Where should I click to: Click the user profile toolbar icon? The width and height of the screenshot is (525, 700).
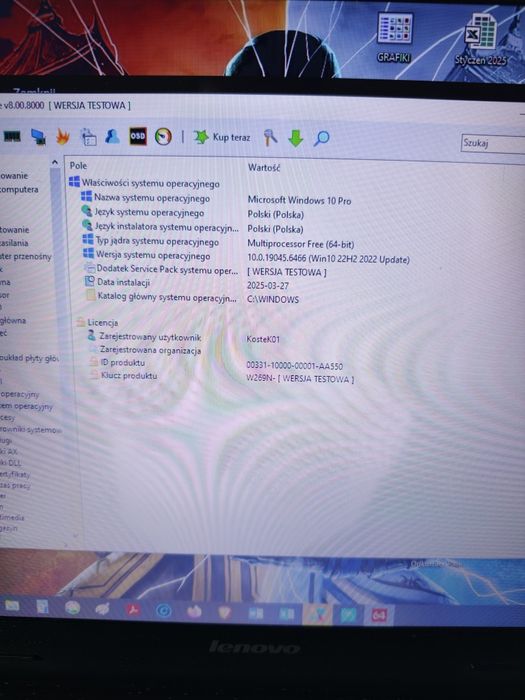(x=112, y=136)
